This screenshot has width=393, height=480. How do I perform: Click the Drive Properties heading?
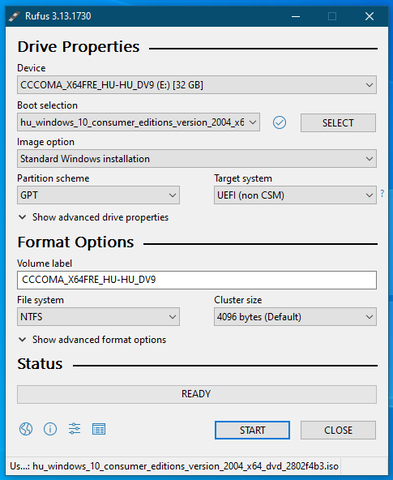(78, 47)
